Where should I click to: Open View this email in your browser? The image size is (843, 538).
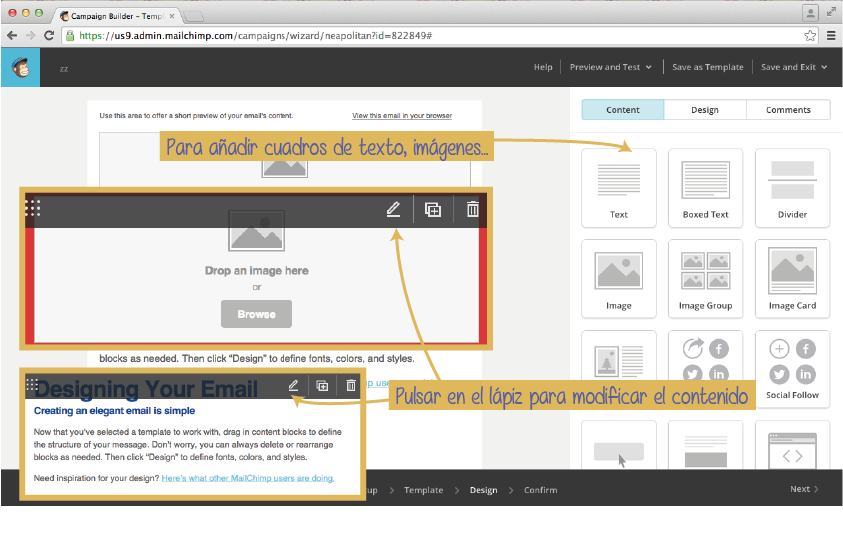402,116
